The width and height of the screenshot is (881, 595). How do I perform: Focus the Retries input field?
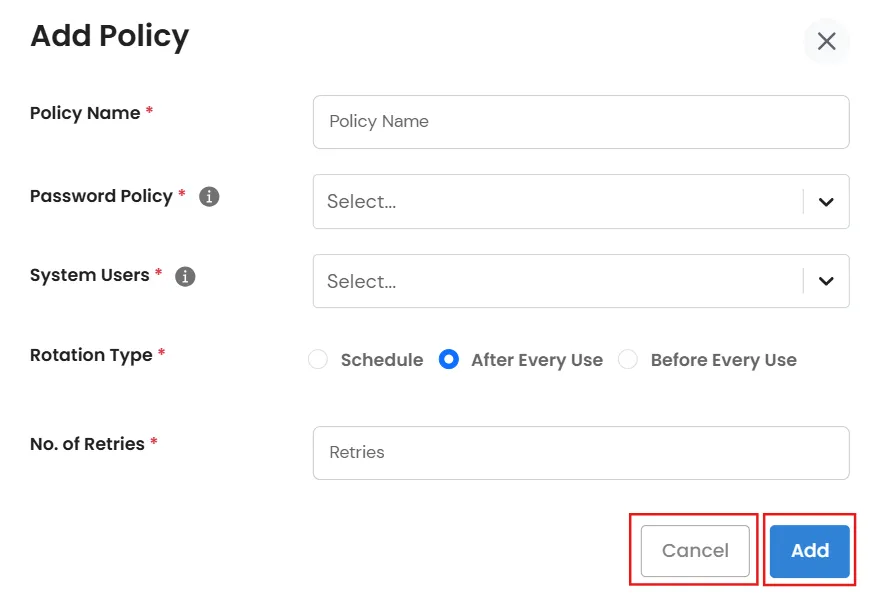581,453
